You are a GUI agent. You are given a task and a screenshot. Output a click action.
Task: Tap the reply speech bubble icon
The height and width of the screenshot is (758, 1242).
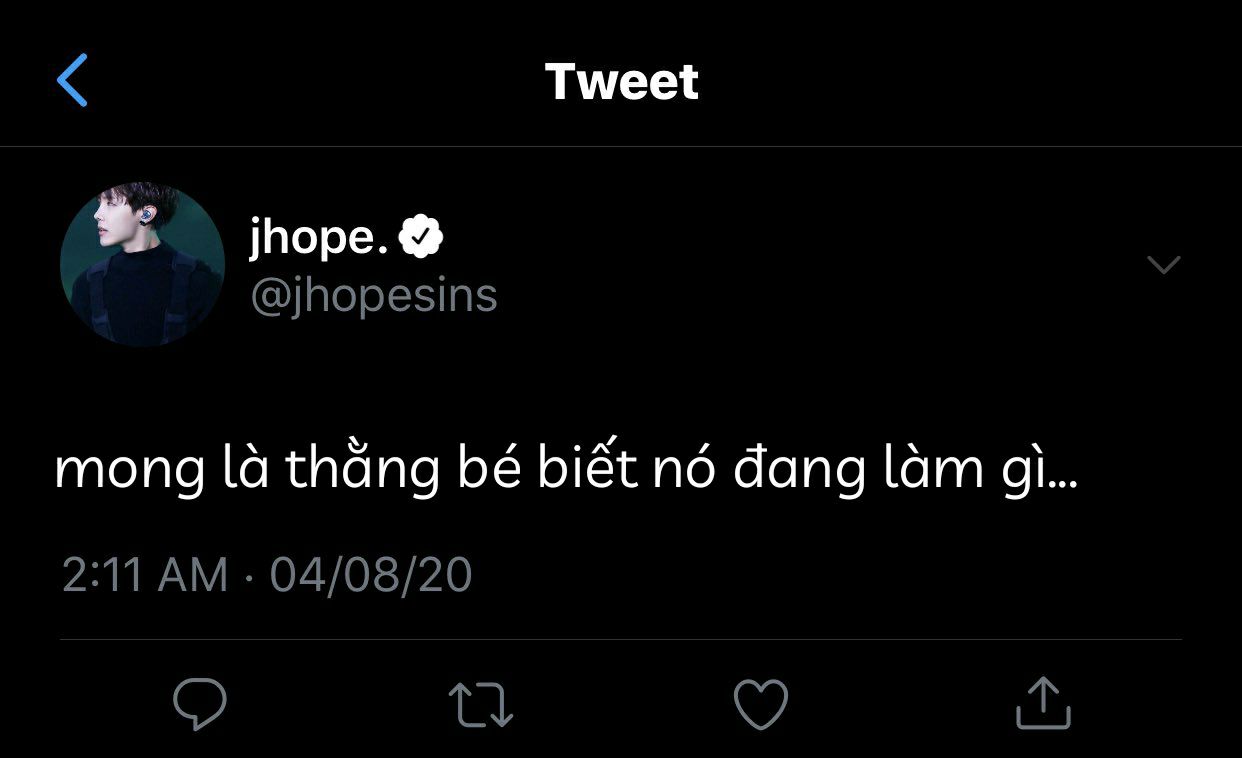click(199, 703)
